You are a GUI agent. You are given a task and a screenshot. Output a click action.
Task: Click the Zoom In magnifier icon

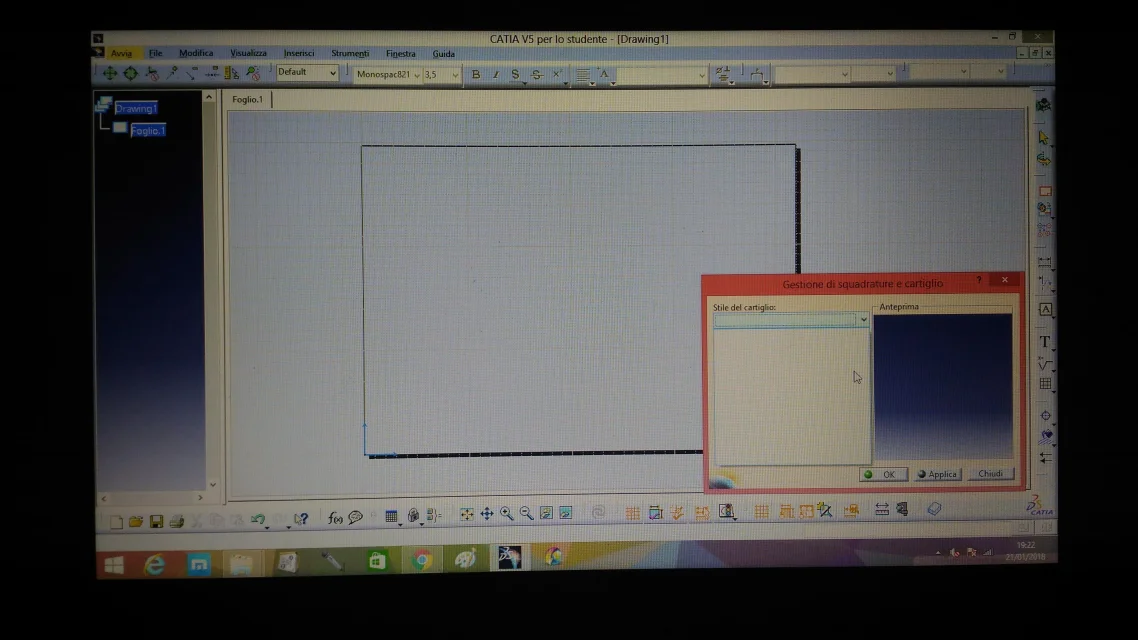[507, 513]
